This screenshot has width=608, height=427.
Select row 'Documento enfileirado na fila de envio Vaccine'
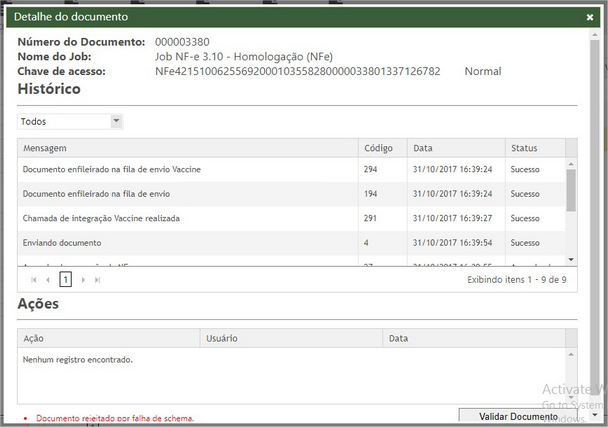click(x=291, y=169)
